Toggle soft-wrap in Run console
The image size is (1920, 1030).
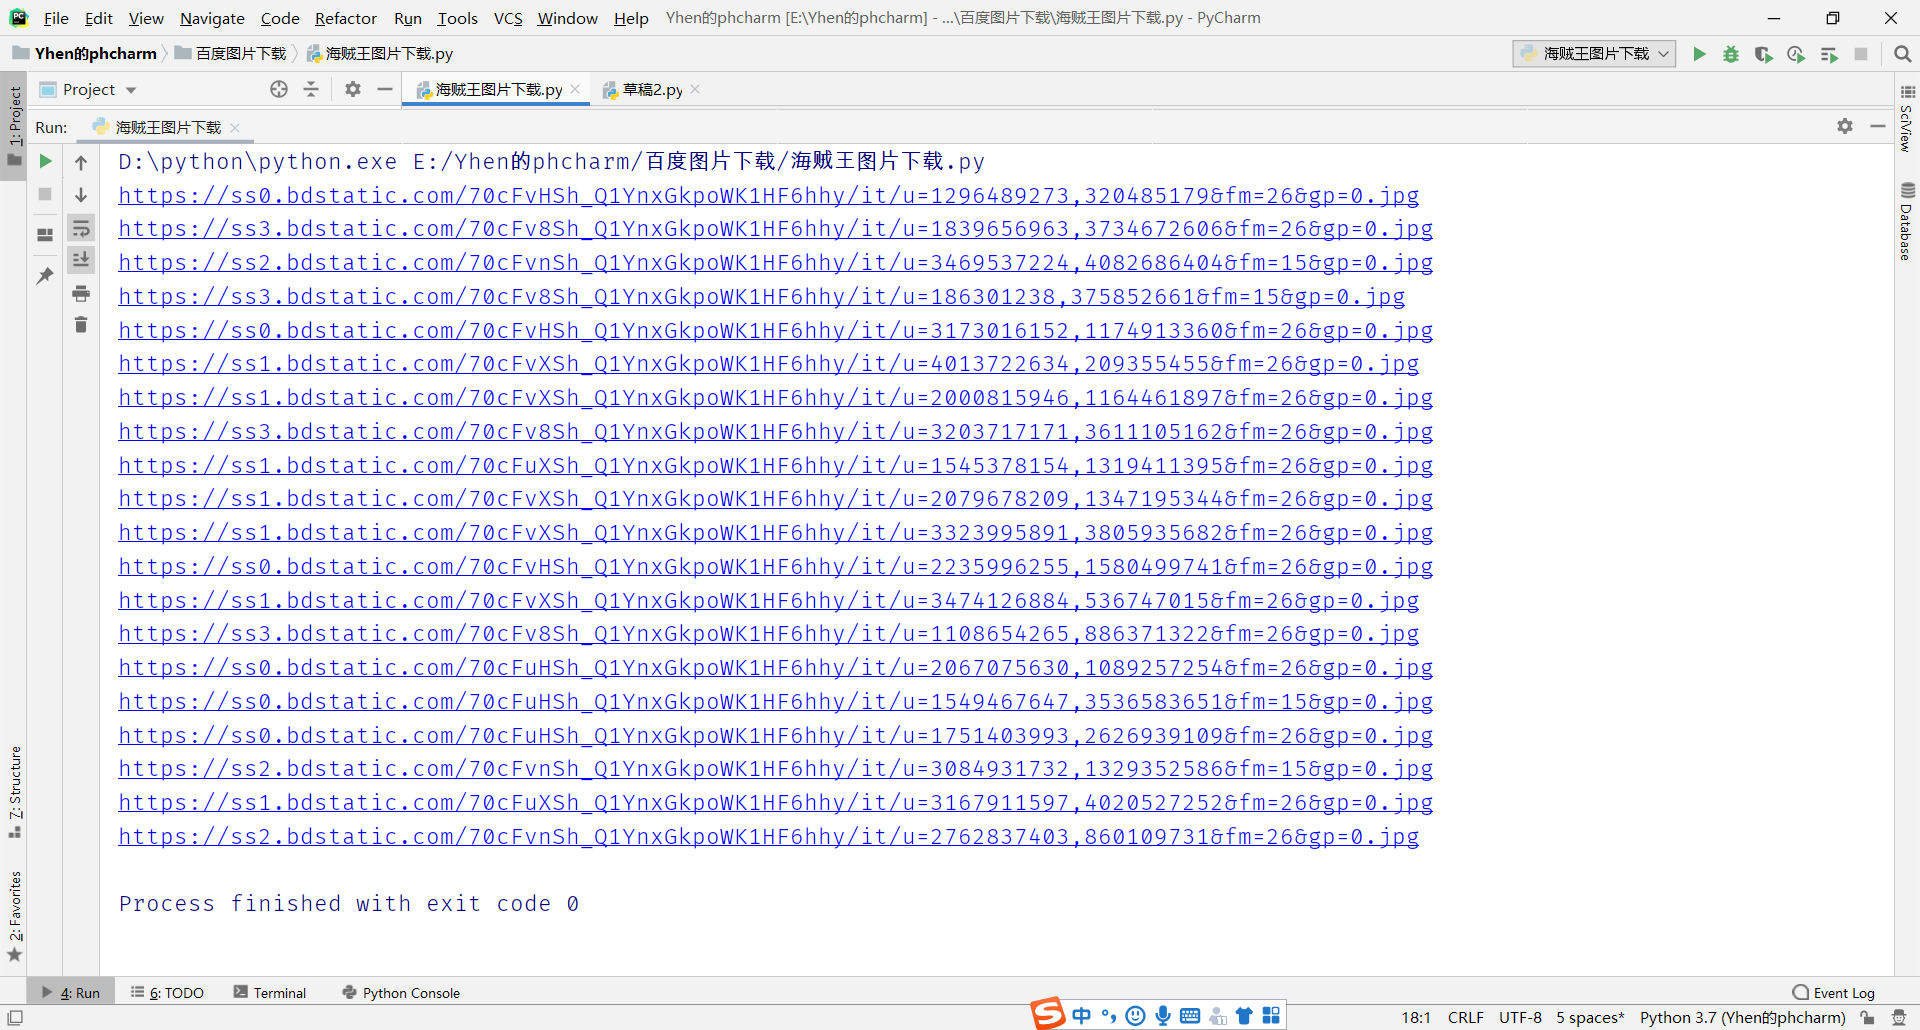[x=81, y=228]
